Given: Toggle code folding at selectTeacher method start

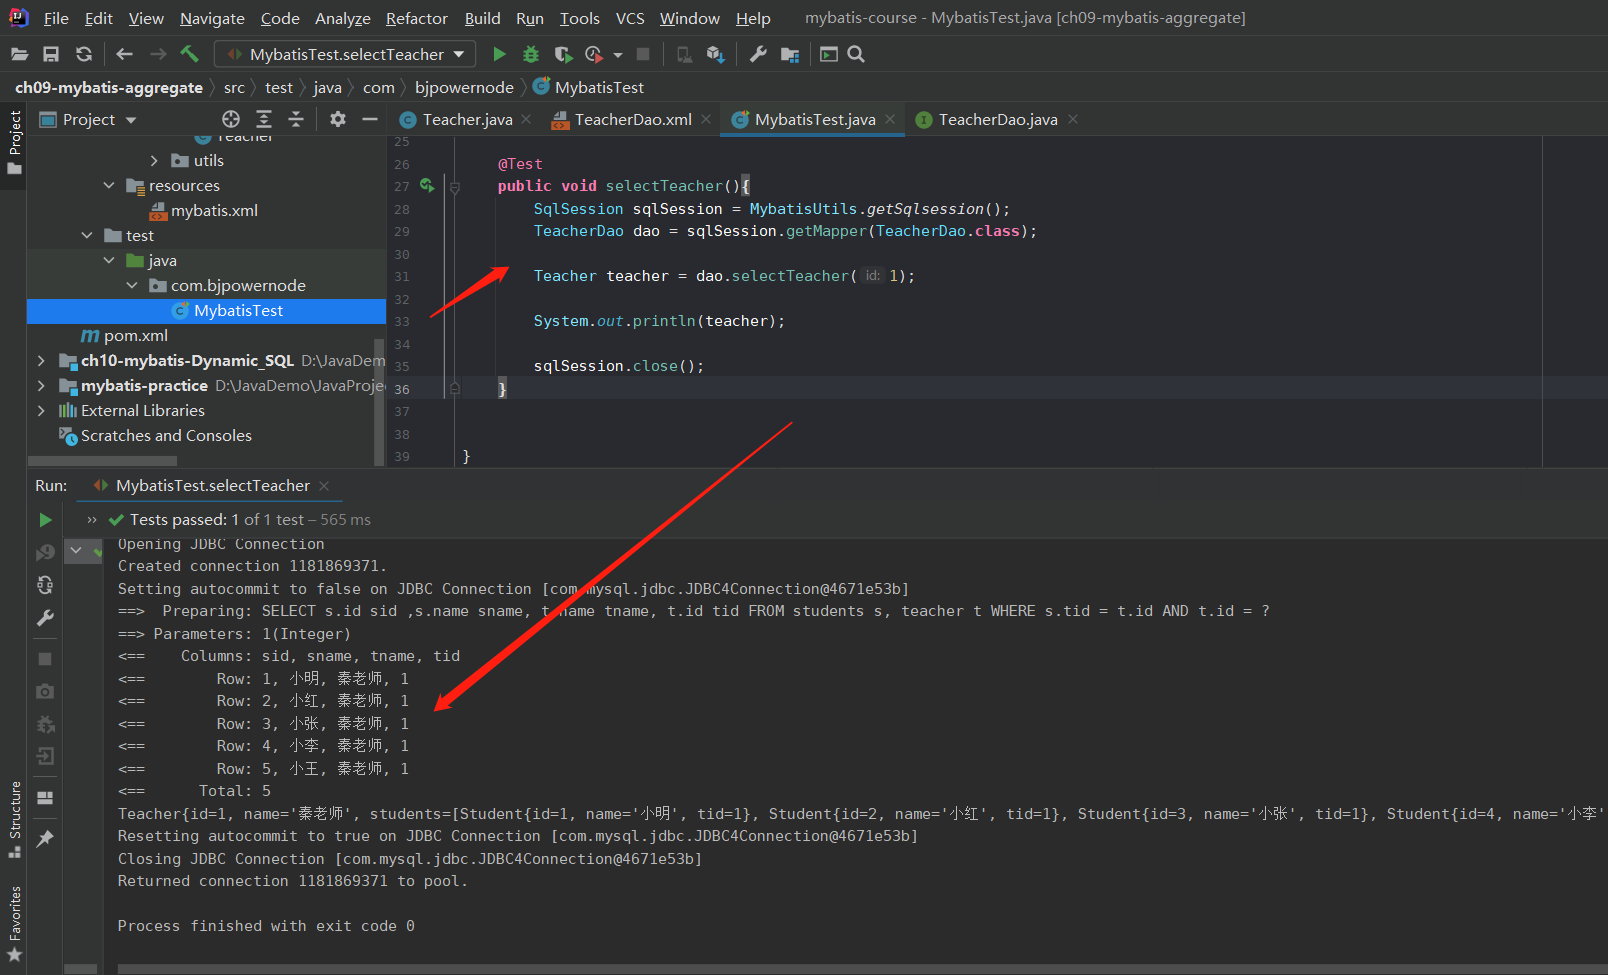Looking at the screenshot, I should (x=455, y=187).
